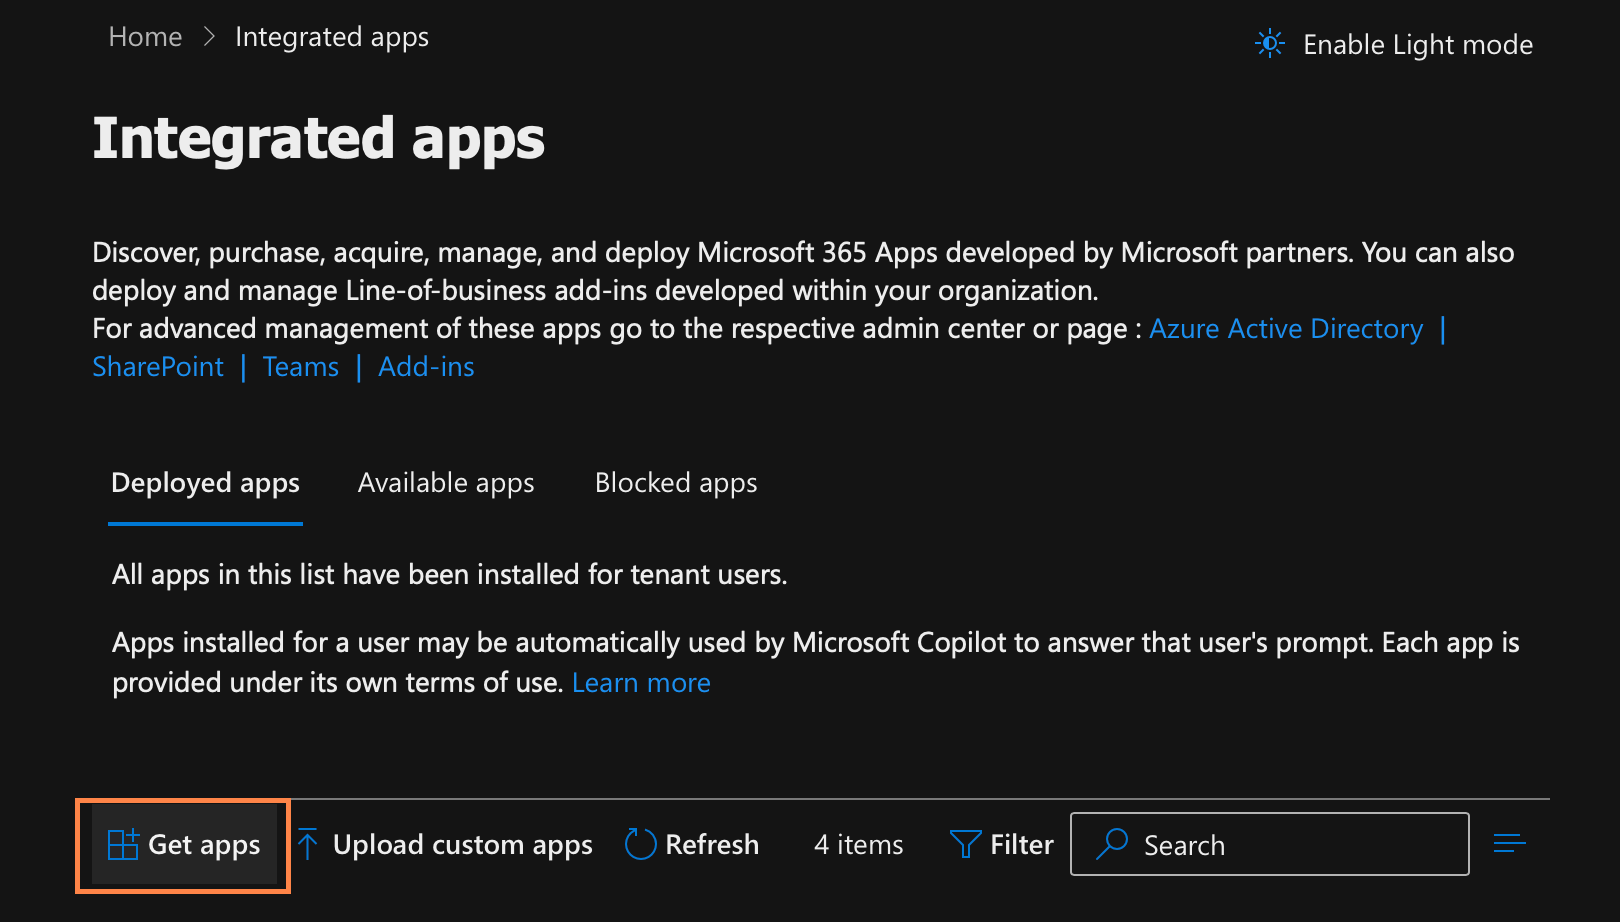Go to Home in the breadcrumb
The height and width of the screenshot is (922, 1620).
click(x=145, y=37)
